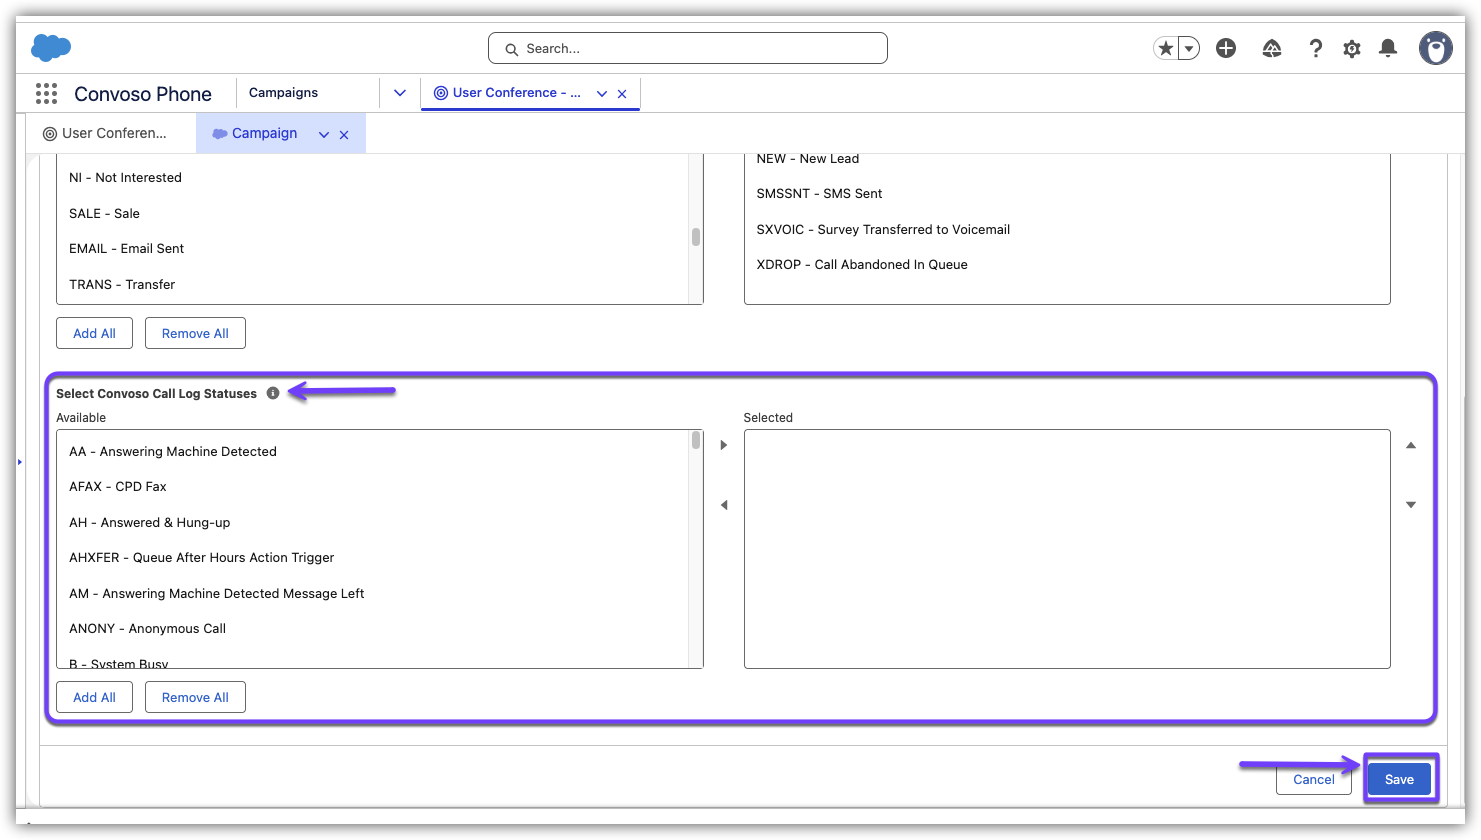The width and height of the screenshot is (1481, 840).
Task: Move selection to Selected with right arrow
Action: [724, 445]
